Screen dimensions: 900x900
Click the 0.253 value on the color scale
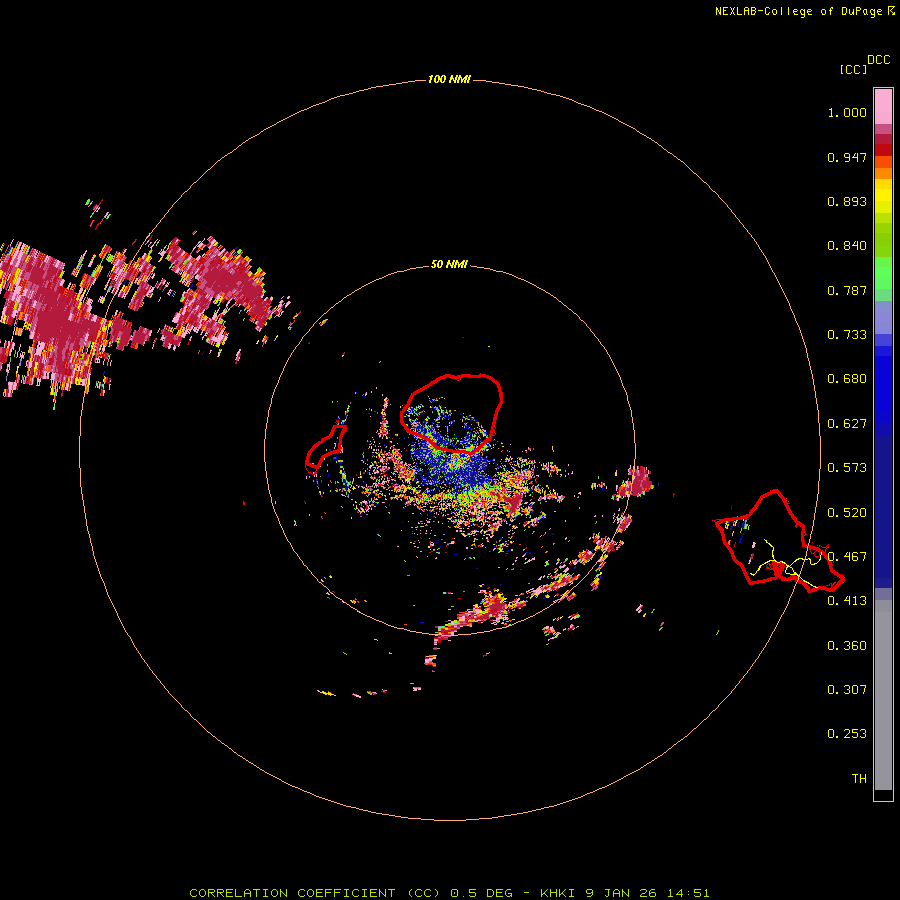(x=847, y=734)
